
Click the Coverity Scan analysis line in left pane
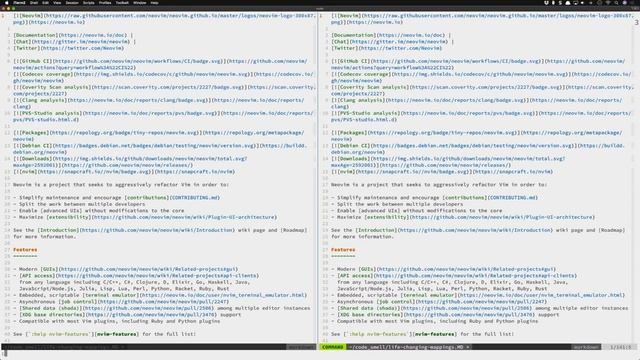164,90
